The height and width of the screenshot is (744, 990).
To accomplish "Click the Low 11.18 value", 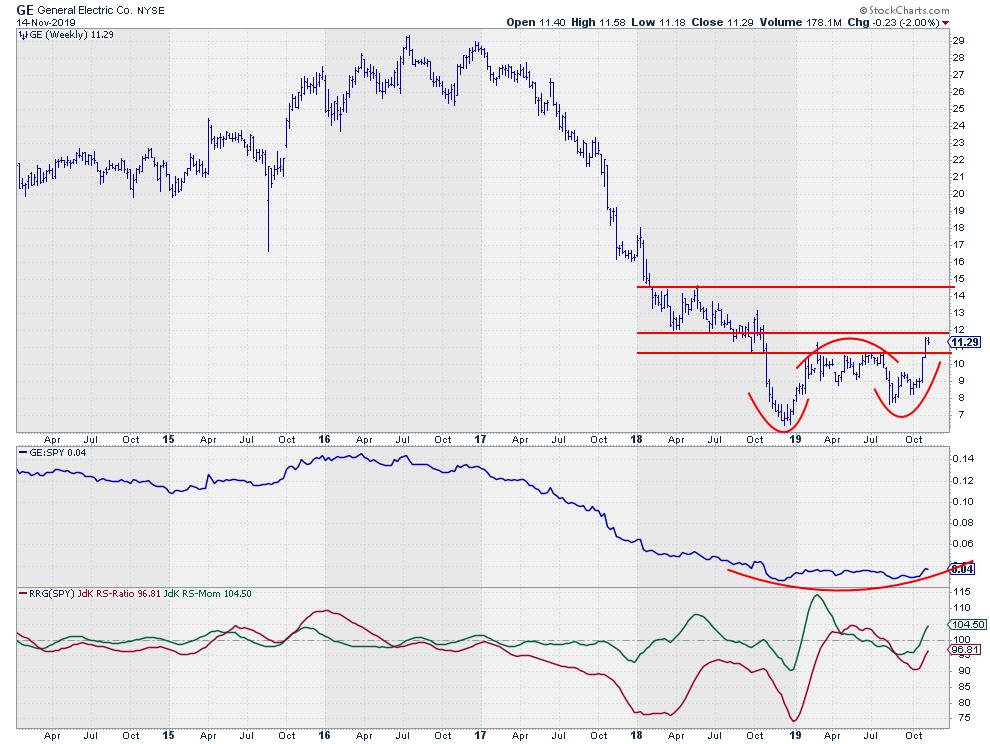I will (658, 22).
